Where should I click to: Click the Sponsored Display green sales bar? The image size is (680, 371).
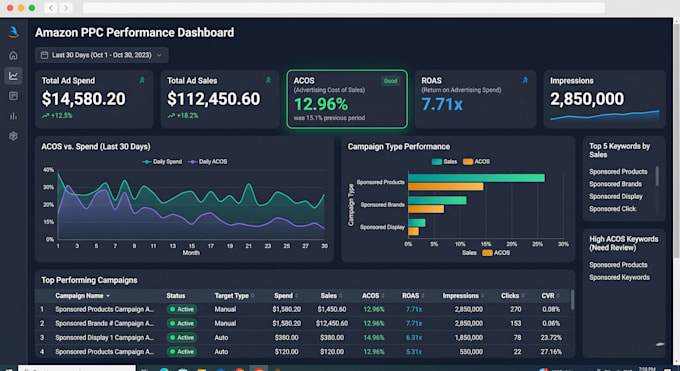pyautogui.click(x=417, y=223)
